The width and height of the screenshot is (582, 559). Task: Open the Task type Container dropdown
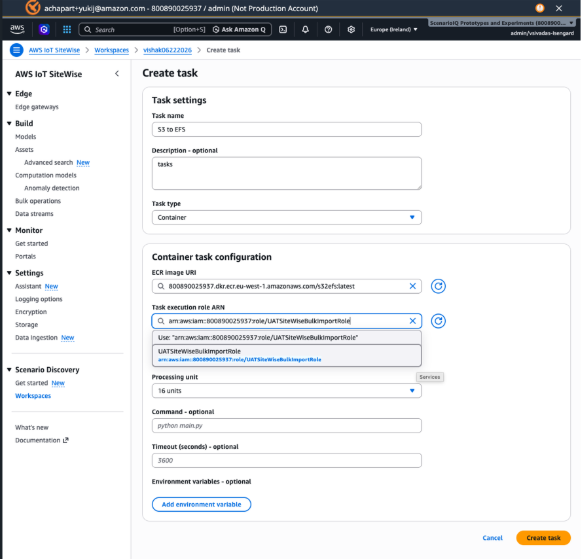pos(287,218)
